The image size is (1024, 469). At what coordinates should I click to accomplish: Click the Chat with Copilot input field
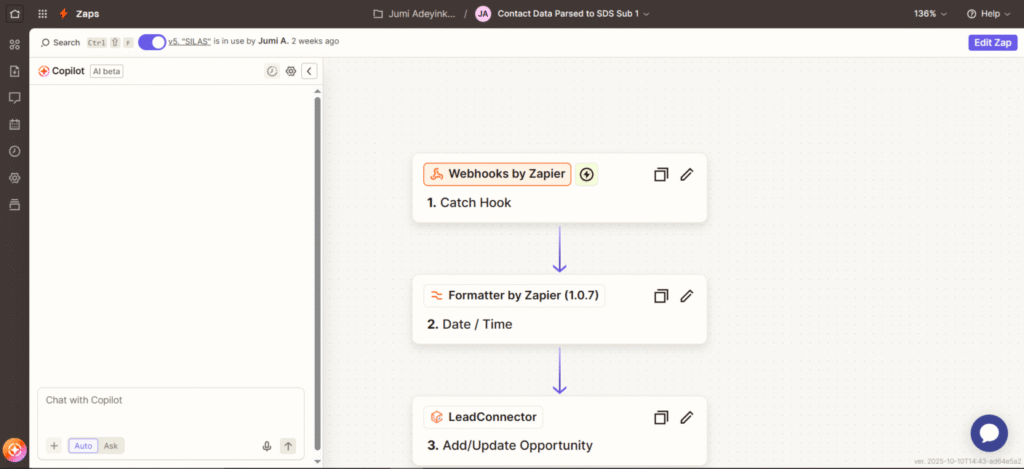171,410
